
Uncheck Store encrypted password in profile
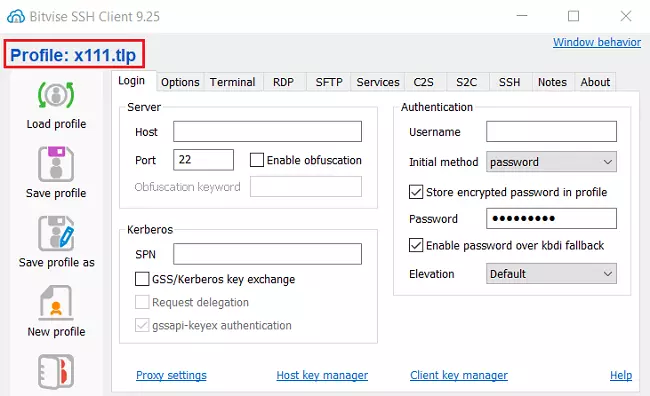[416, 192]
